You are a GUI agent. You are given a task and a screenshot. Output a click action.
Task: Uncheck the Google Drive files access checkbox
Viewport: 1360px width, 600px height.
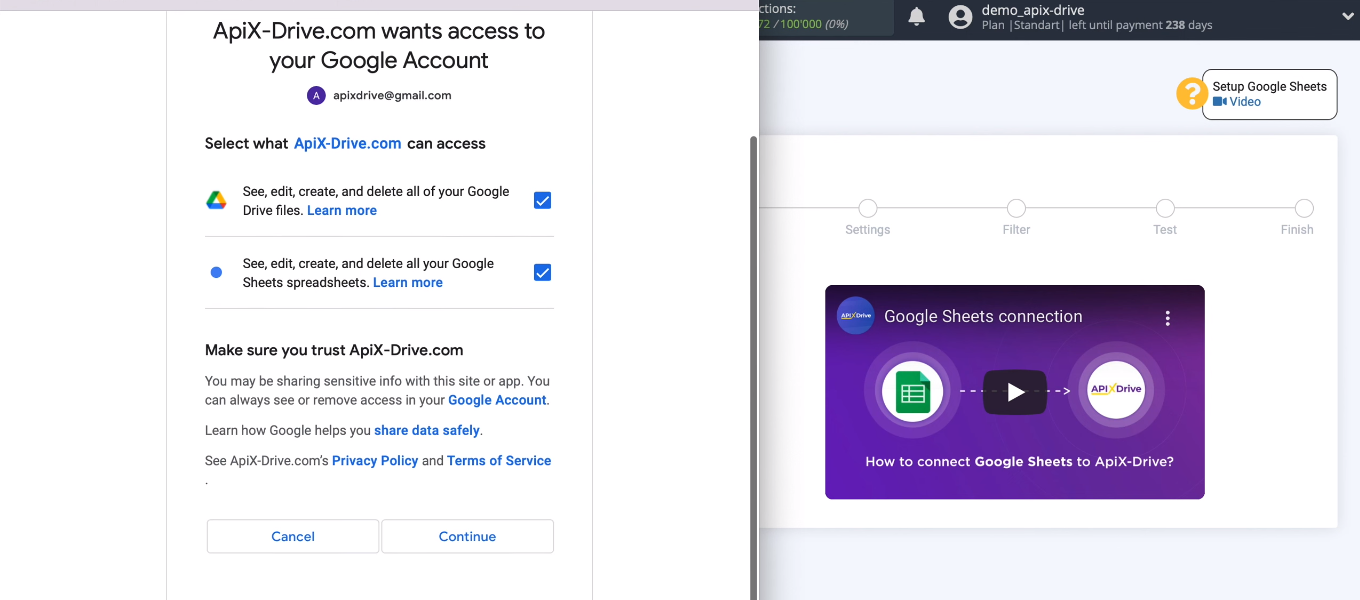[542, 200]
